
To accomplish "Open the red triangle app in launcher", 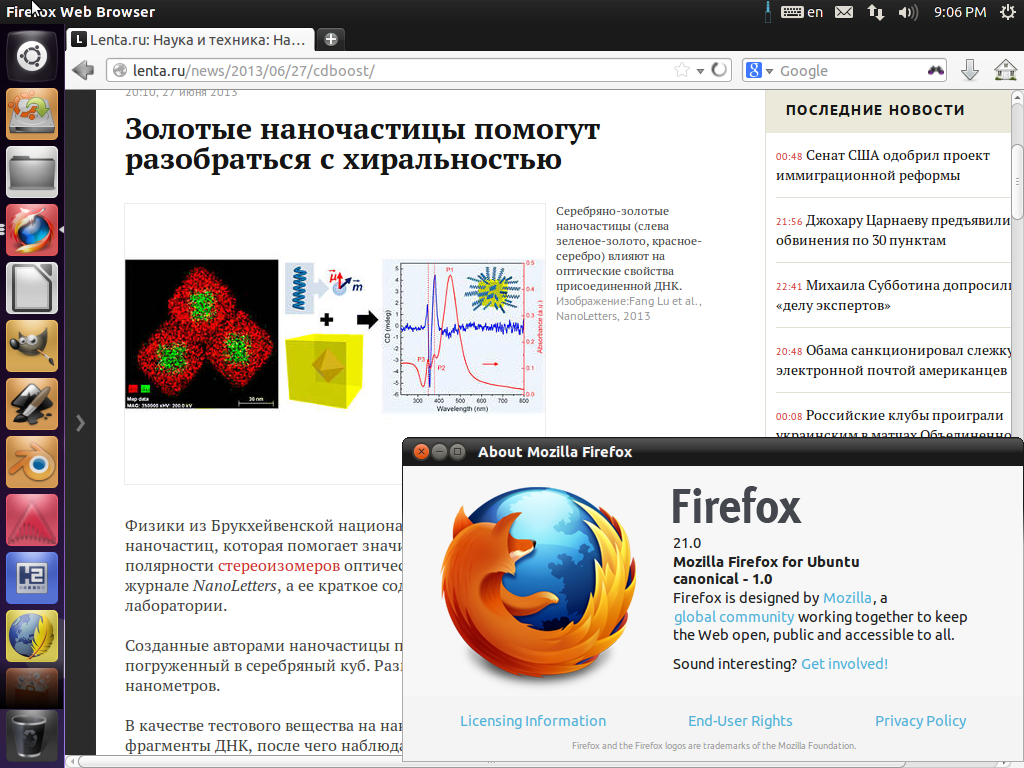I will (32, 520).
